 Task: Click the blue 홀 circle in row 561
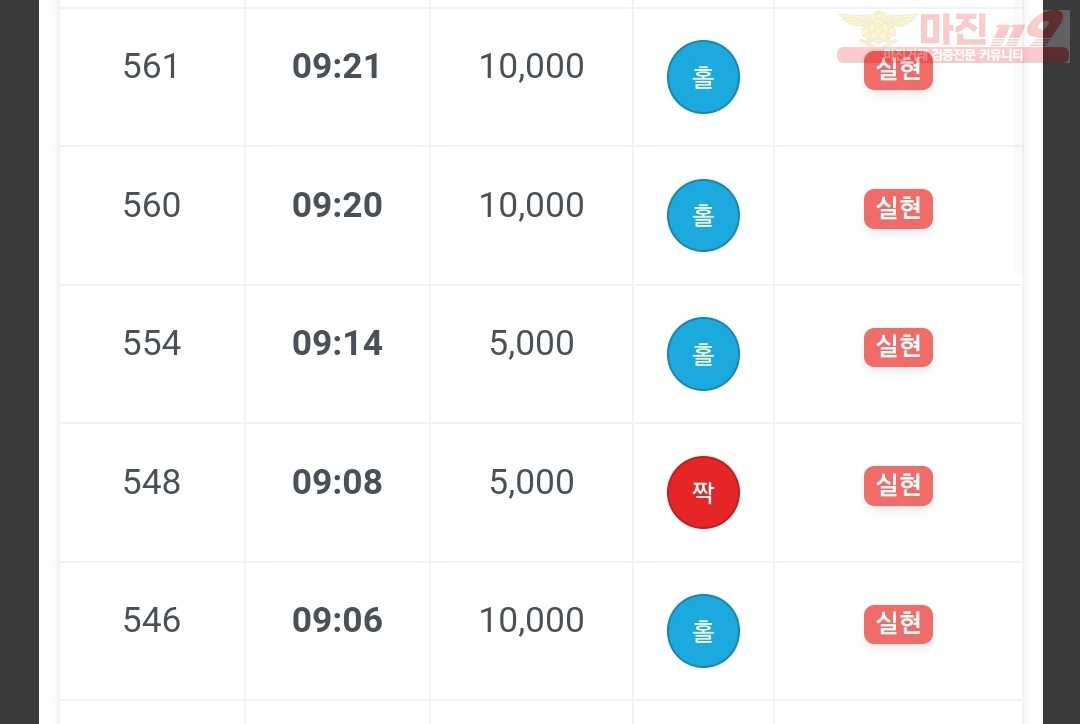tap(703, 76)
